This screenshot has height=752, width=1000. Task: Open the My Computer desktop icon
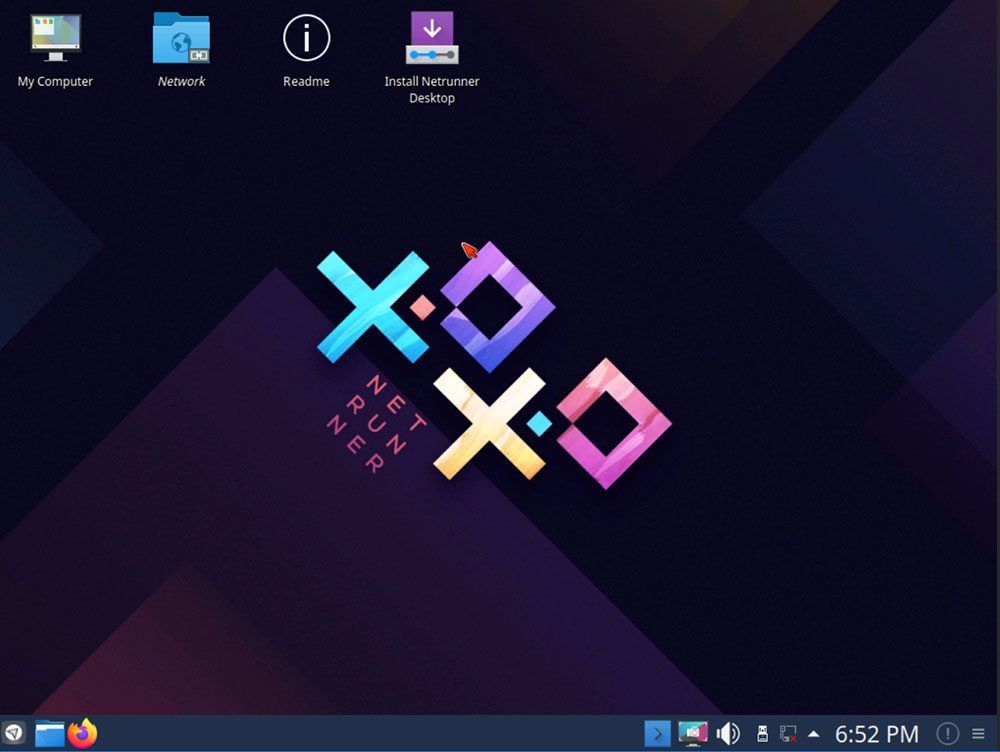pos(55,38)
